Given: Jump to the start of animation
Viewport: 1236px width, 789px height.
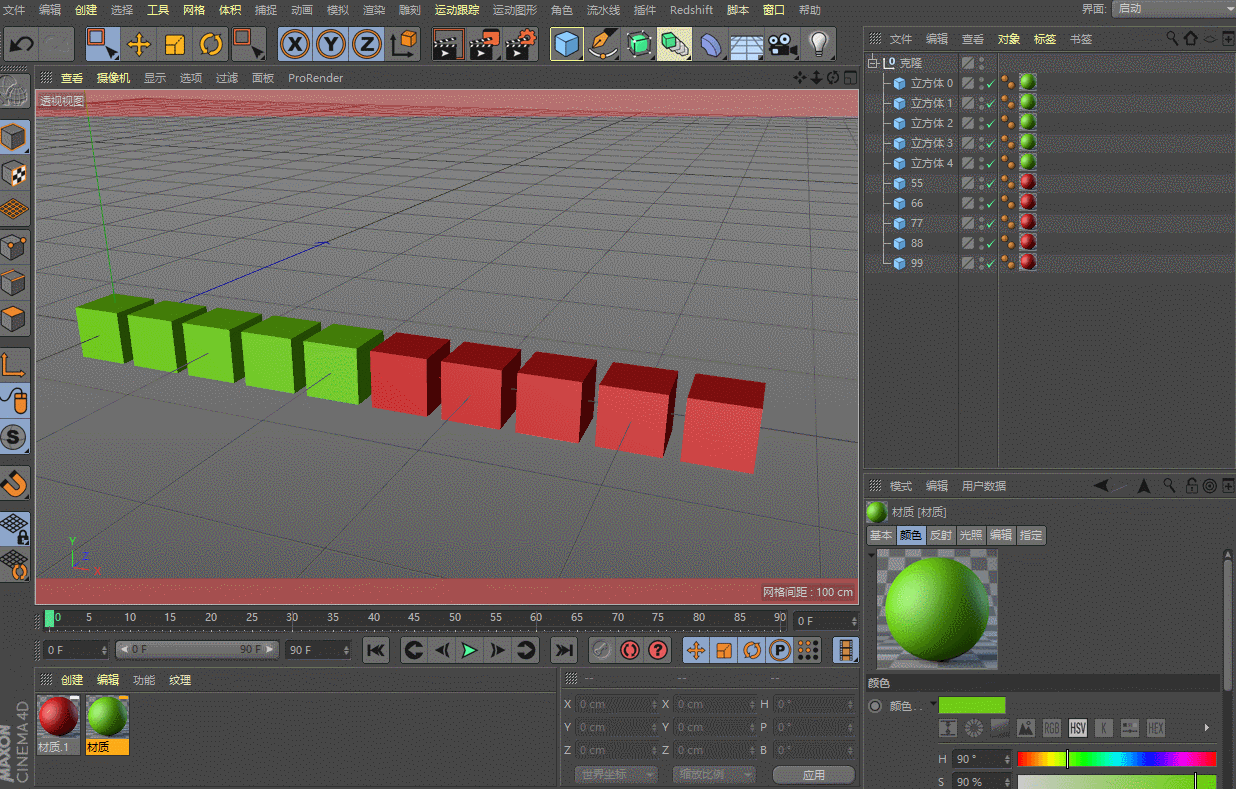Looking at the screenshot, I should (376, 650).
